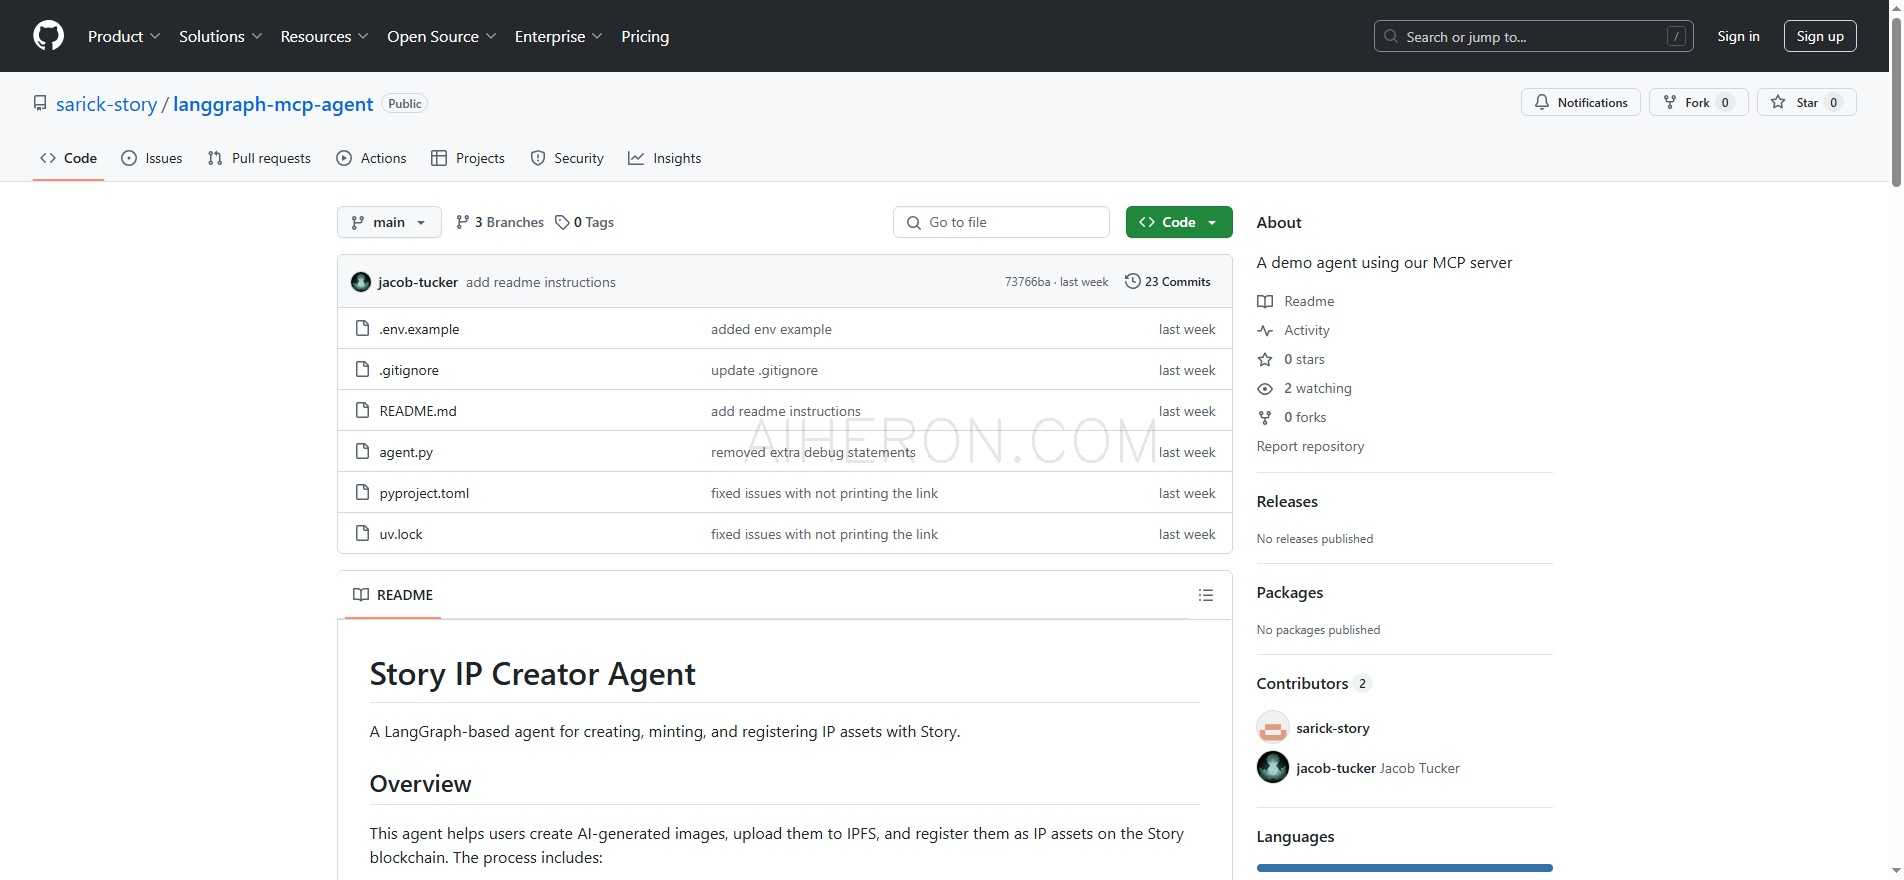
Task: Click the file icon for uv.lock
Action: (x=363, y=534)
